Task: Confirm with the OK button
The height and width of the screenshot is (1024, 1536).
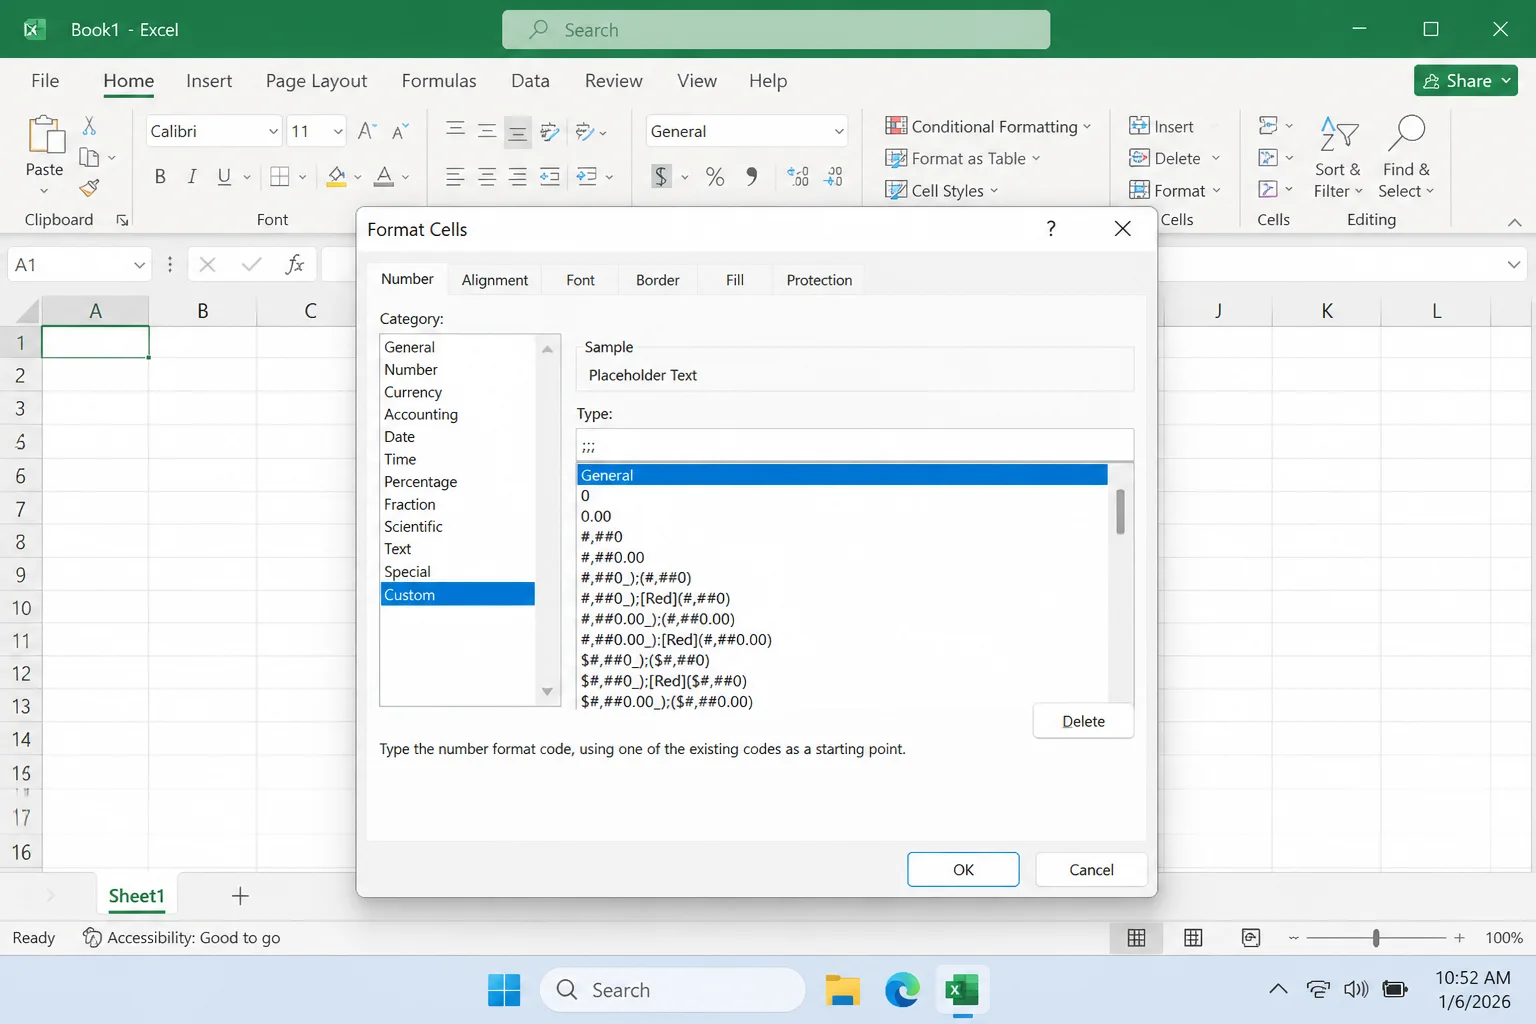Action: [x=963, y=870]
